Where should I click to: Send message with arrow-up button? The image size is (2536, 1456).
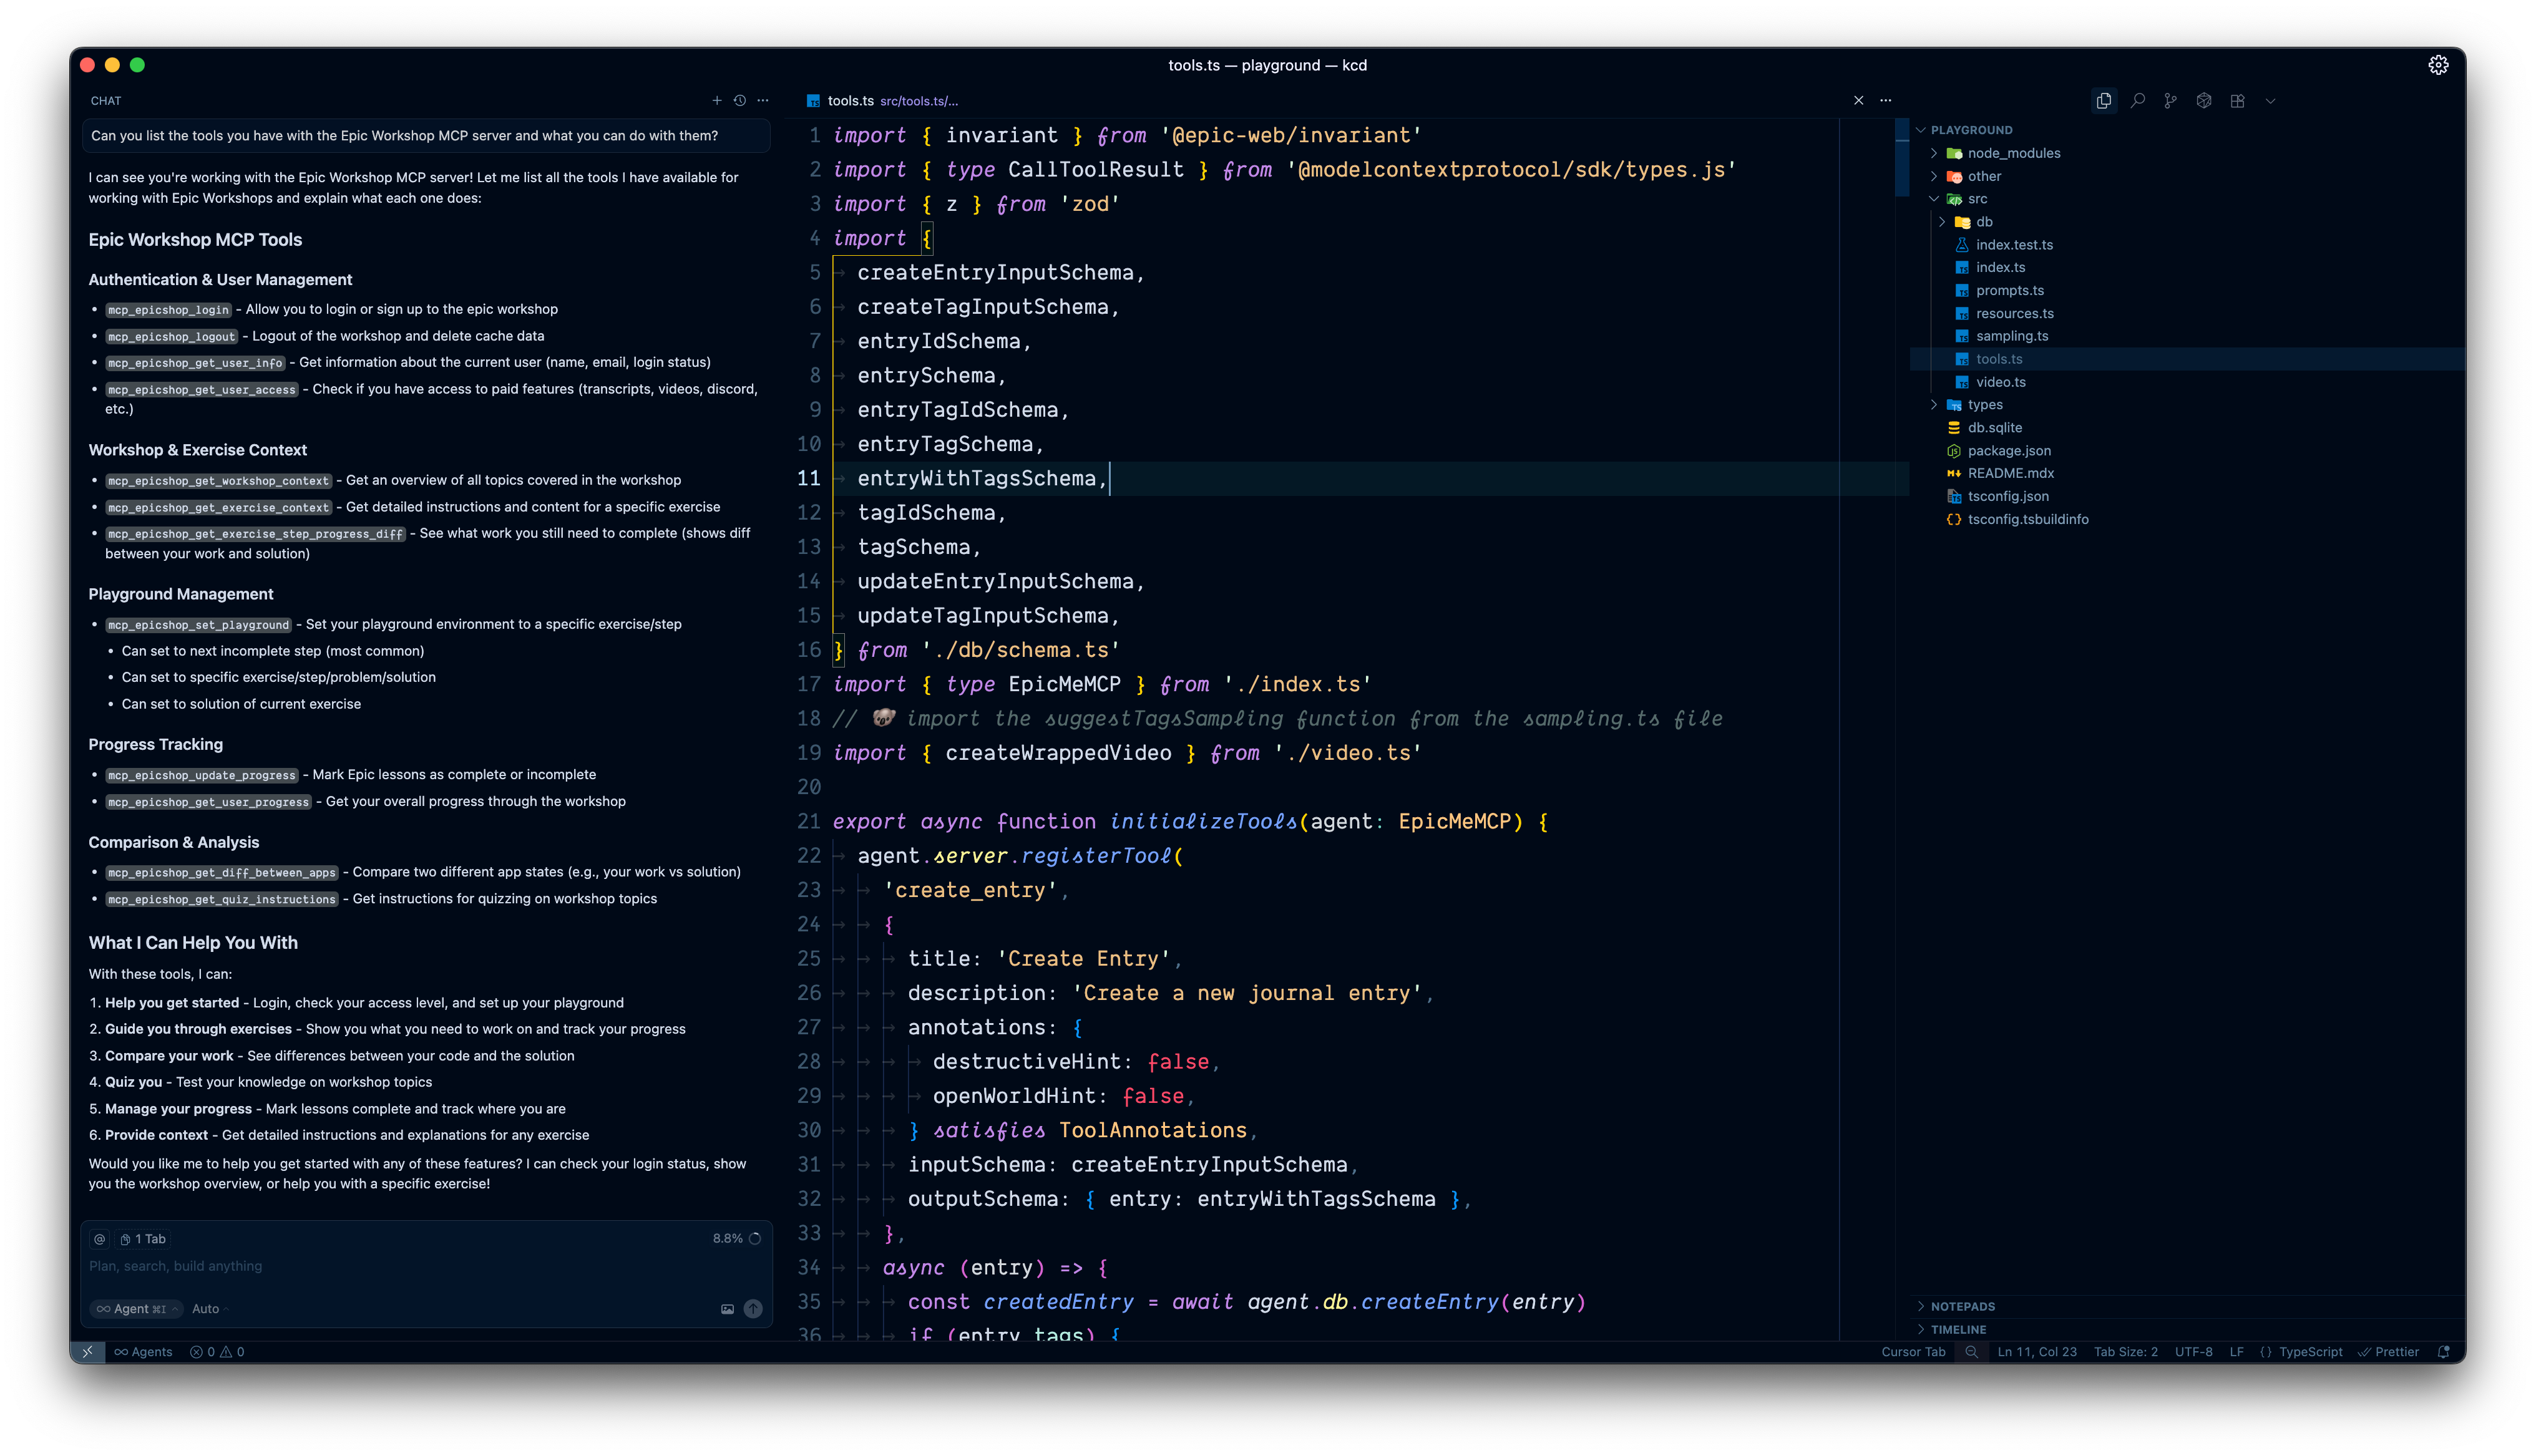coord(754,1309)
